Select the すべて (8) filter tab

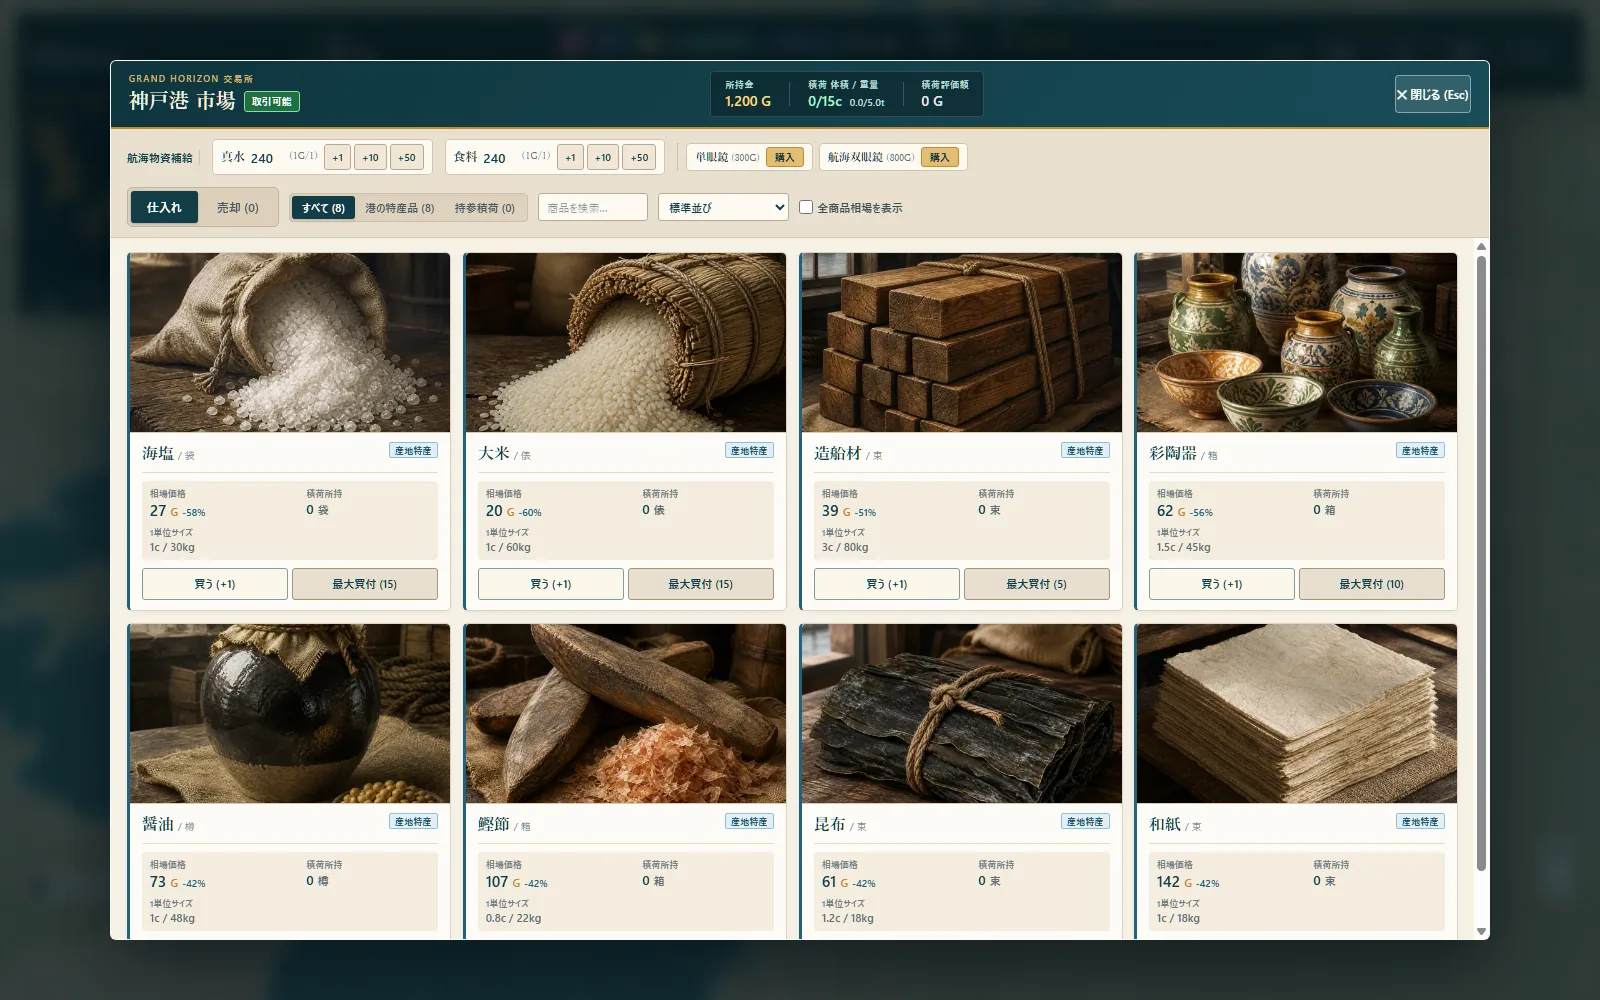coord(323,208)
